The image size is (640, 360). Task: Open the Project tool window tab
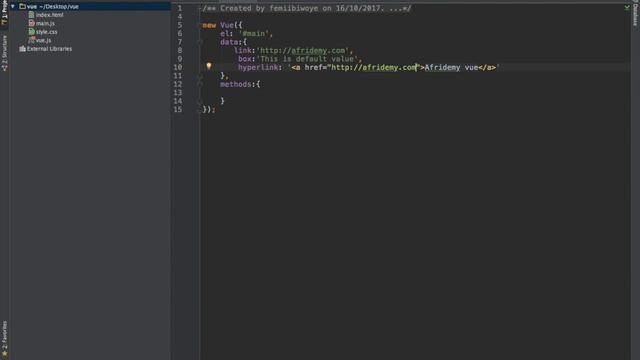coord(4,13)
